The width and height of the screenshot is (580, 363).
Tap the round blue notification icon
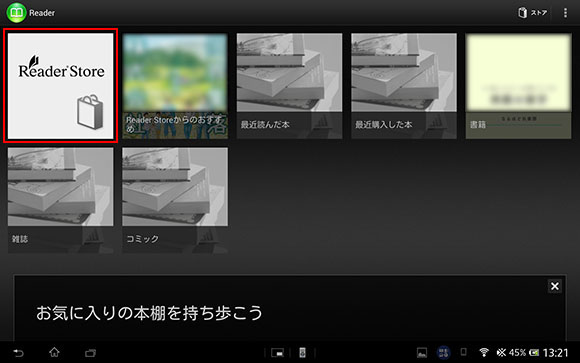444,353
